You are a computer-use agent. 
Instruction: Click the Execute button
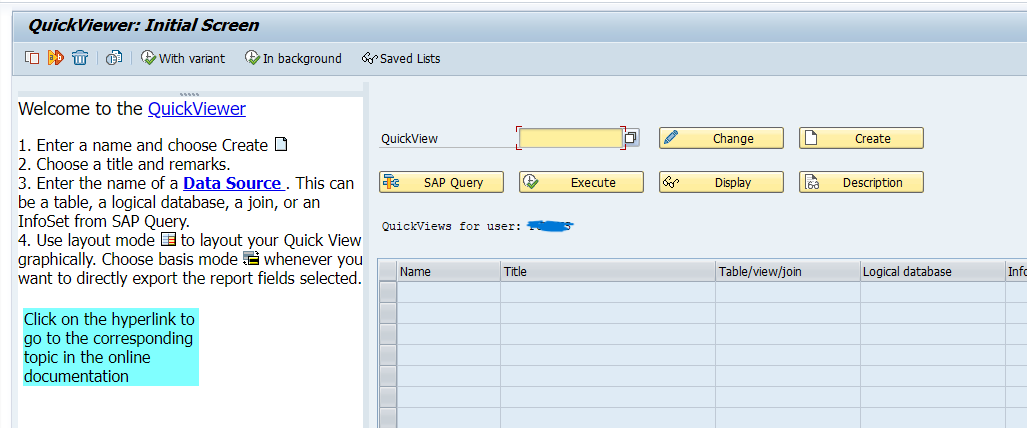pos(582,182)
